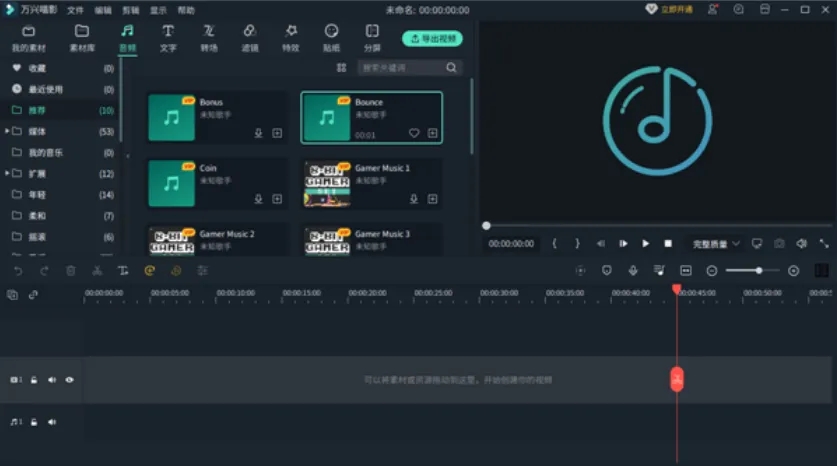
Task: Open the 完整质量 preview quality dropdown
Action: click(716, 244)
